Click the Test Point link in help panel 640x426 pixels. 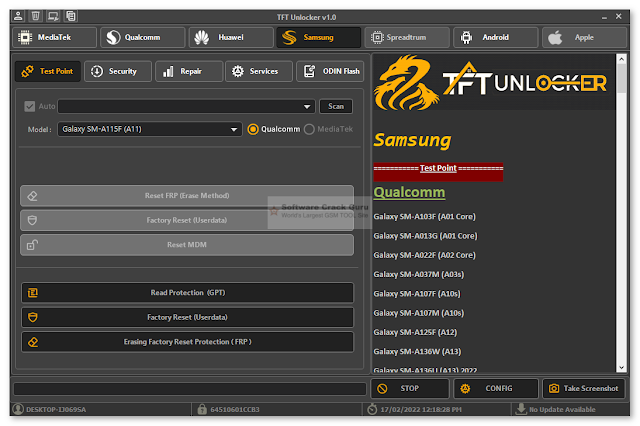click(438, 168)
